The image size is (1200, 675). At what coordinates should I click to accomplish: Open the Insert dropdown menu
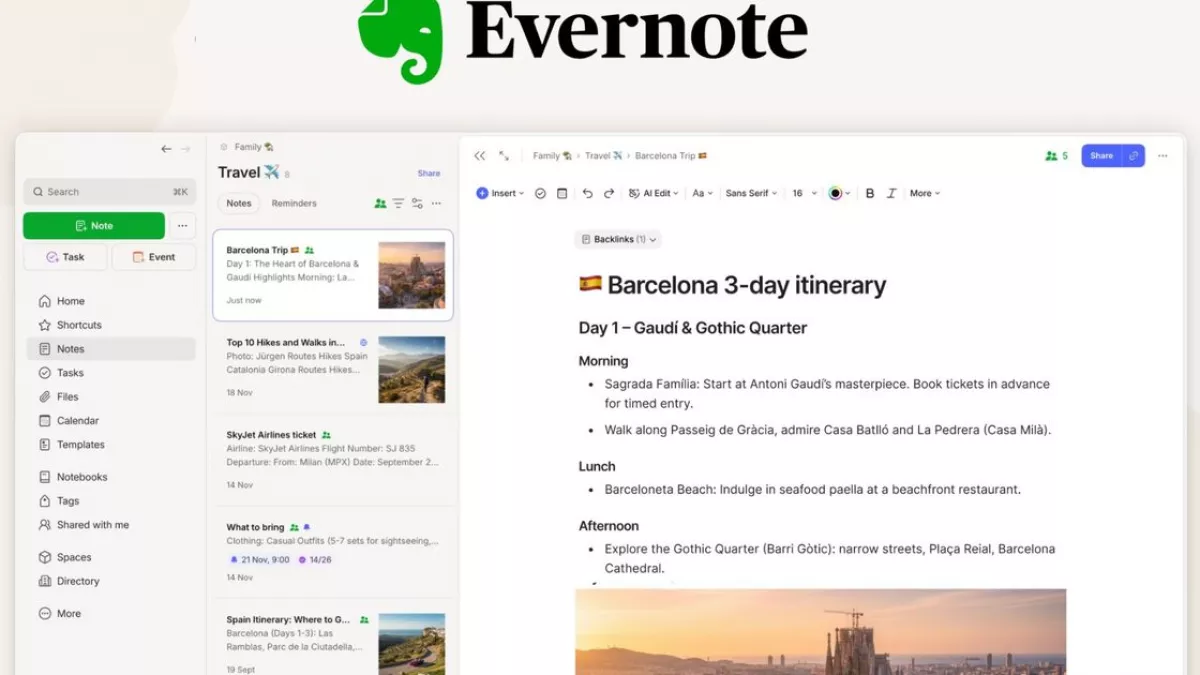tap(500, 193)
